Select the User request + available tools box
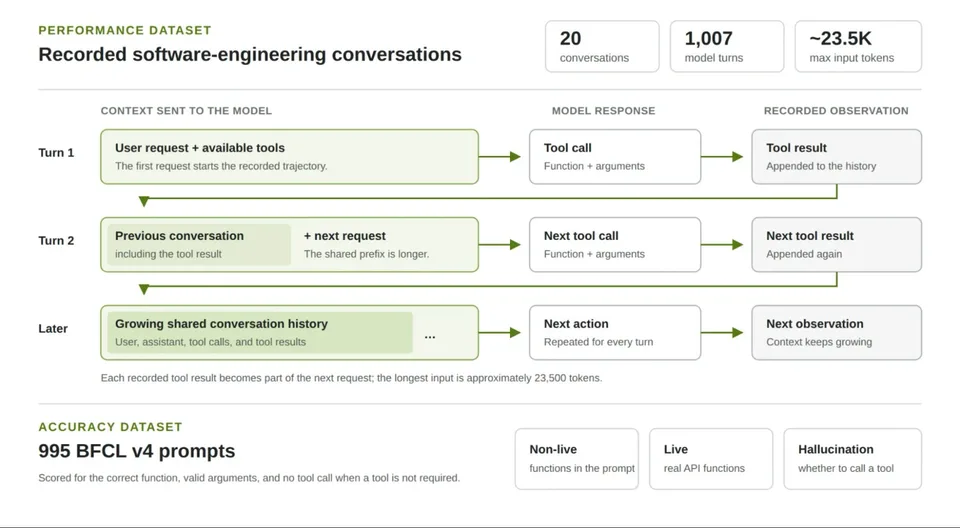Image resolution: width=960 pixels, height=528 pixels. 290,157
